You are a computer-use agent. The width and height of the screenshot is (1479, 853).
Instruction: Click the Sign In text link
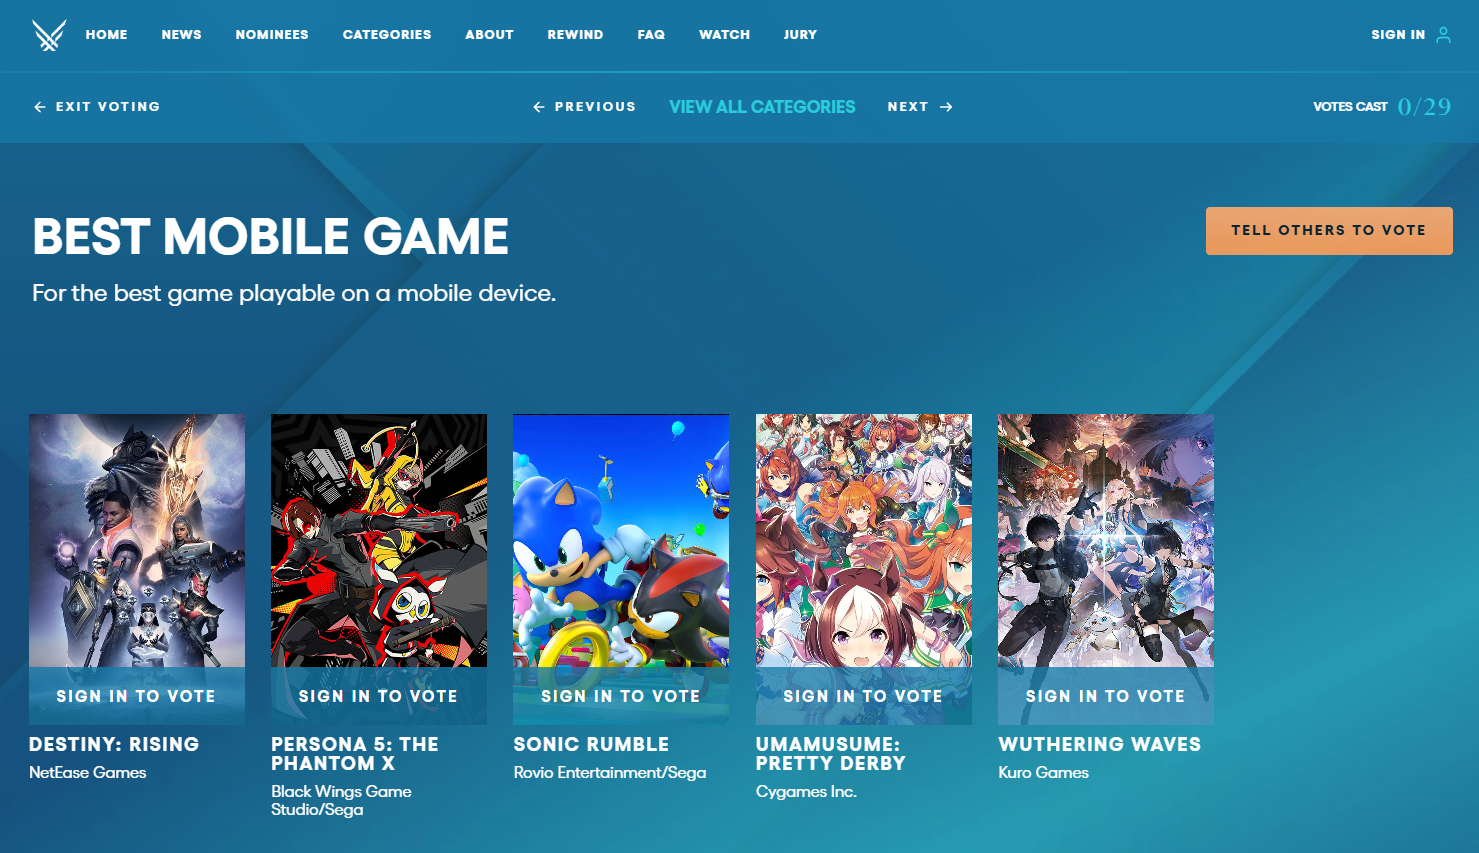click(1397, 35)
